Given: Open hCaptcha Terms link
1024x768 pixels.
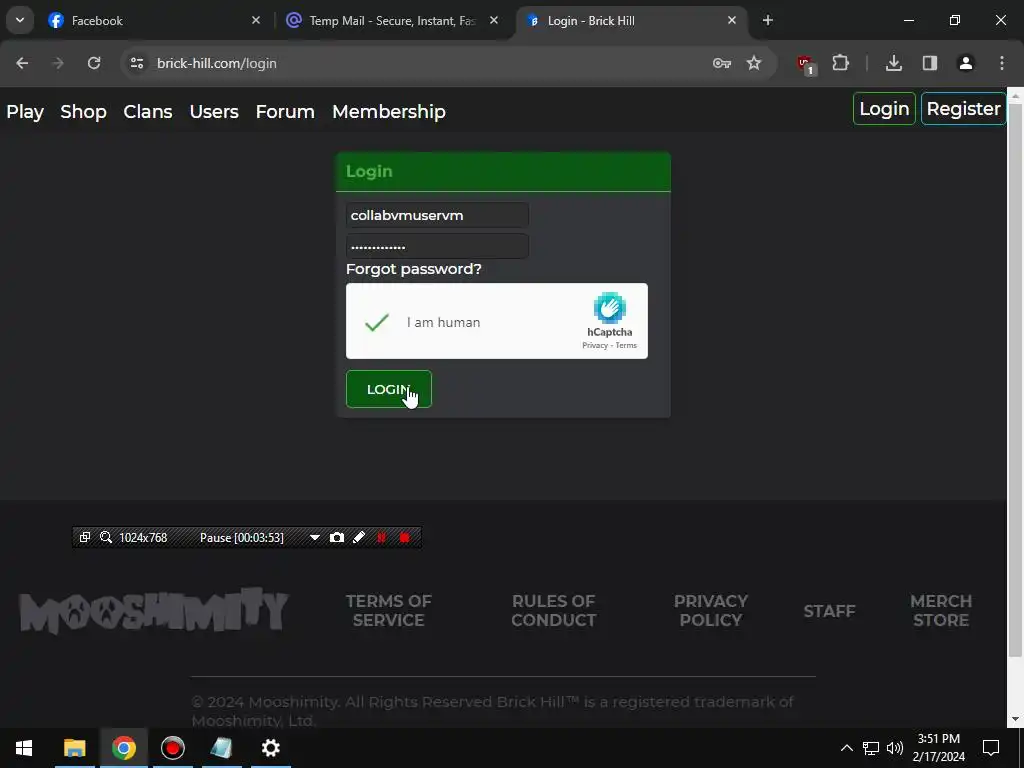Looking at the screenshot, I should tap(626, 345).
